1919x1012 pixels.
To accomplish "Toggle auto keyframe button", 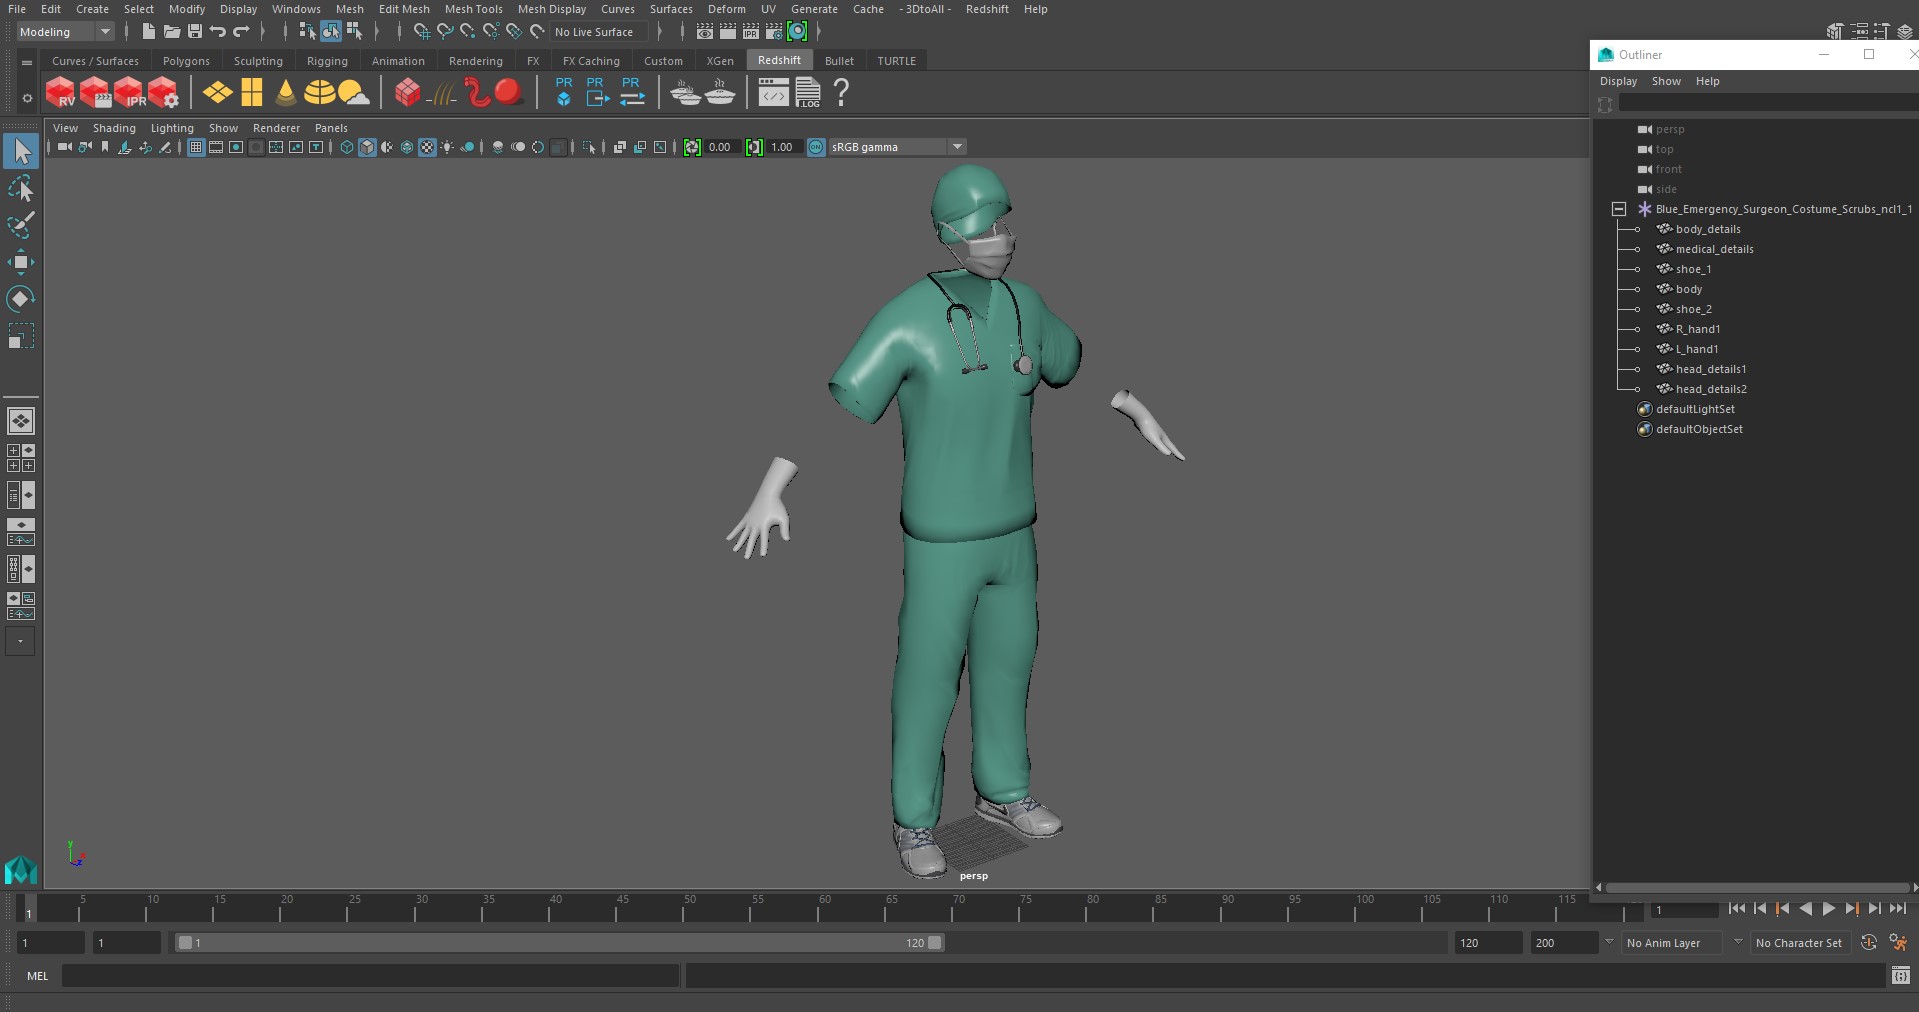I will (1868, 942).
